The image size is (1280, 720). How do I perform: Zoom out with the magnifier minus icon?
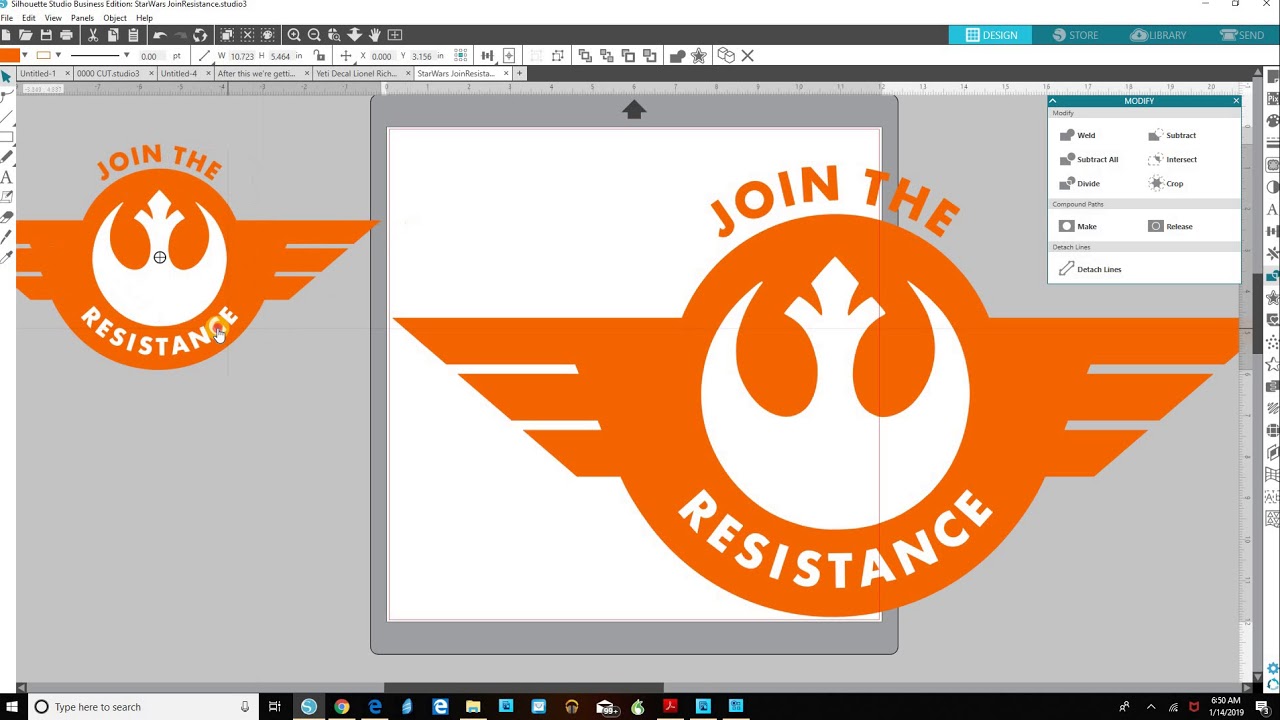314,35
